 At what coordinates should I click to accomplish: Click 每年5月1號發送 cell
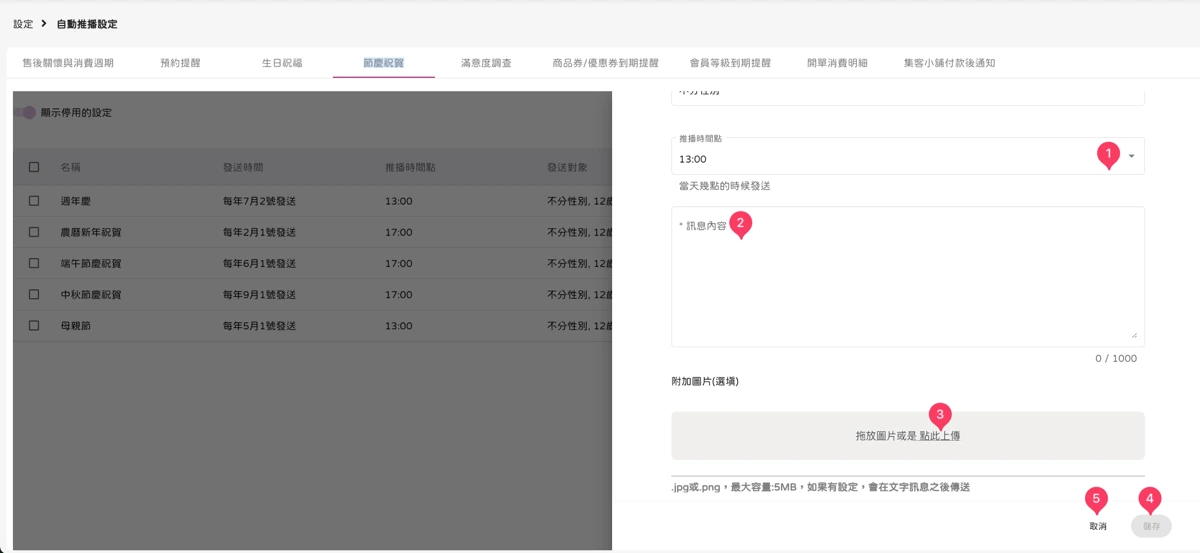click(259, 325)
